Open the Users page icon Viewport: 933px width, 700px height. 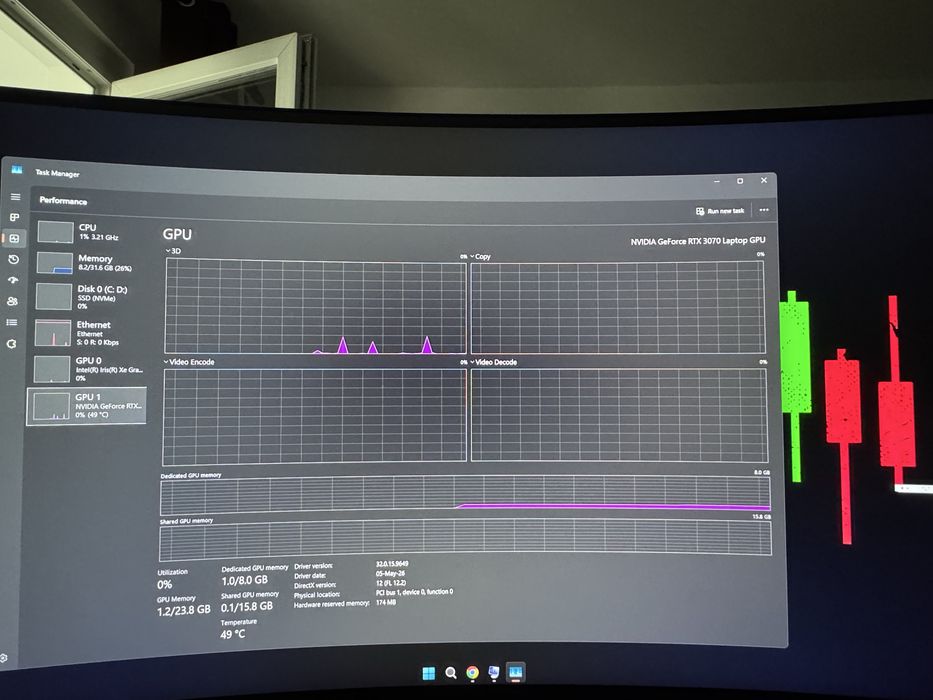pos(12,301)
